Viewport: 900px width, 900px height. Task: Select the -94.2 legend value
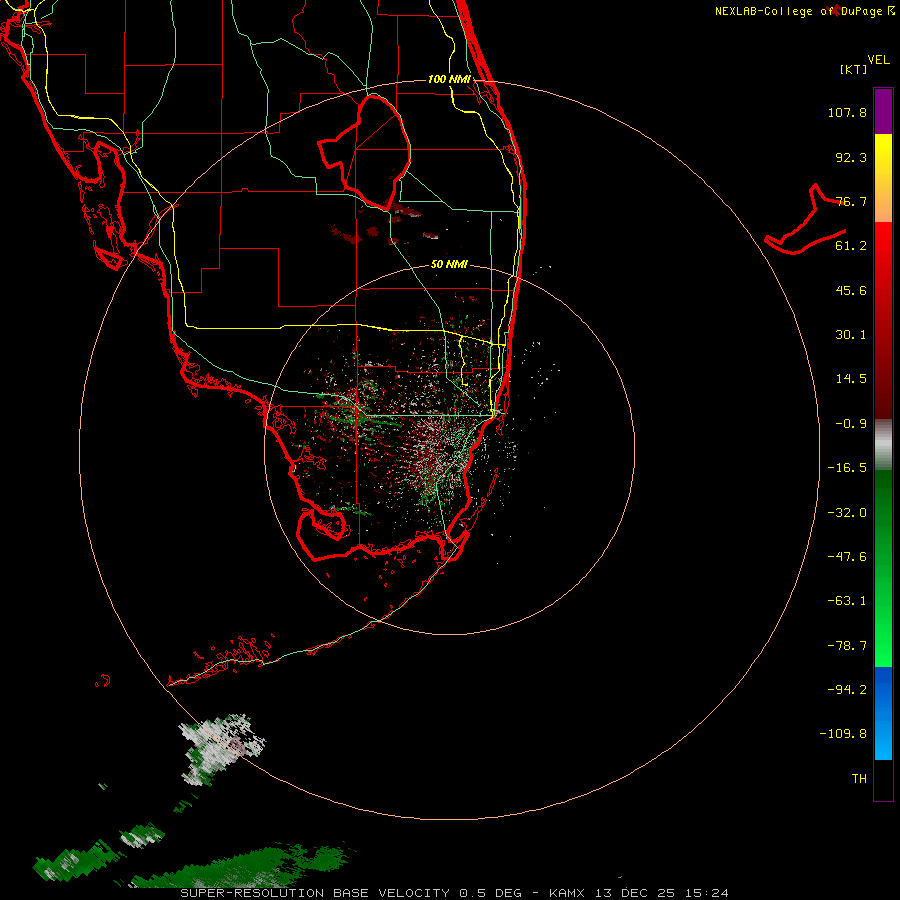coord(847,689)
